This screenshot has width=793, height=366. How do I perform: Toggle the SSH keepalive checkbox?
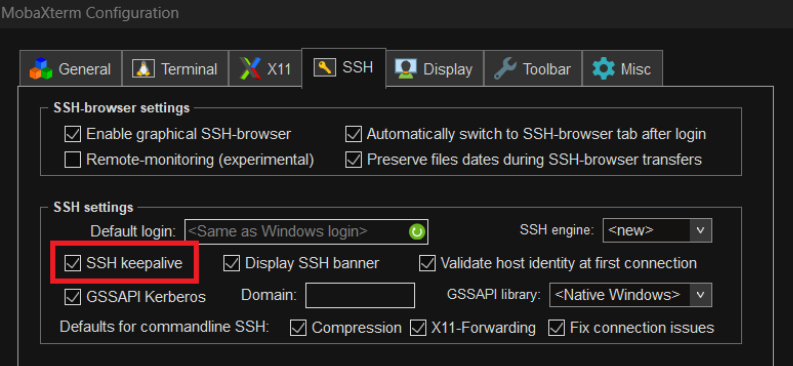[73, 263]
